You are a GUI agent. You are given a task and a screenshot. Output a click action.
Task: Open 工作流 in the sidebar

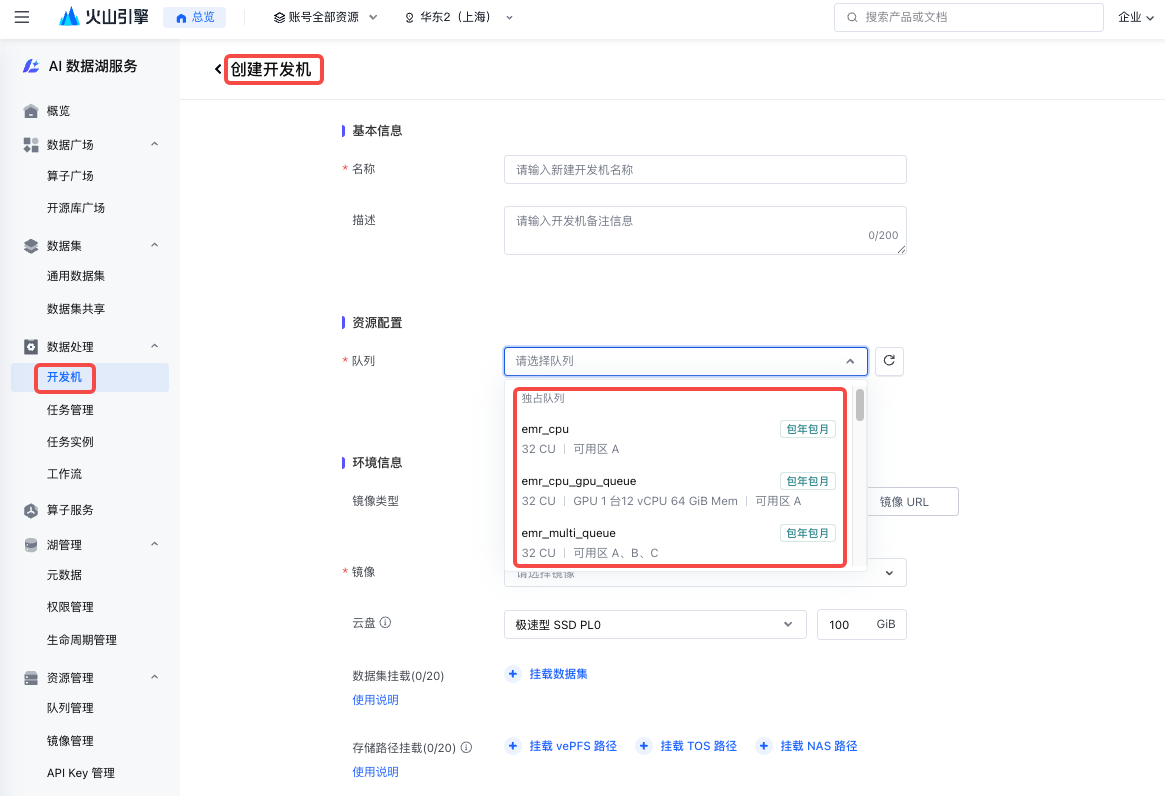click(x=64, y=474)
